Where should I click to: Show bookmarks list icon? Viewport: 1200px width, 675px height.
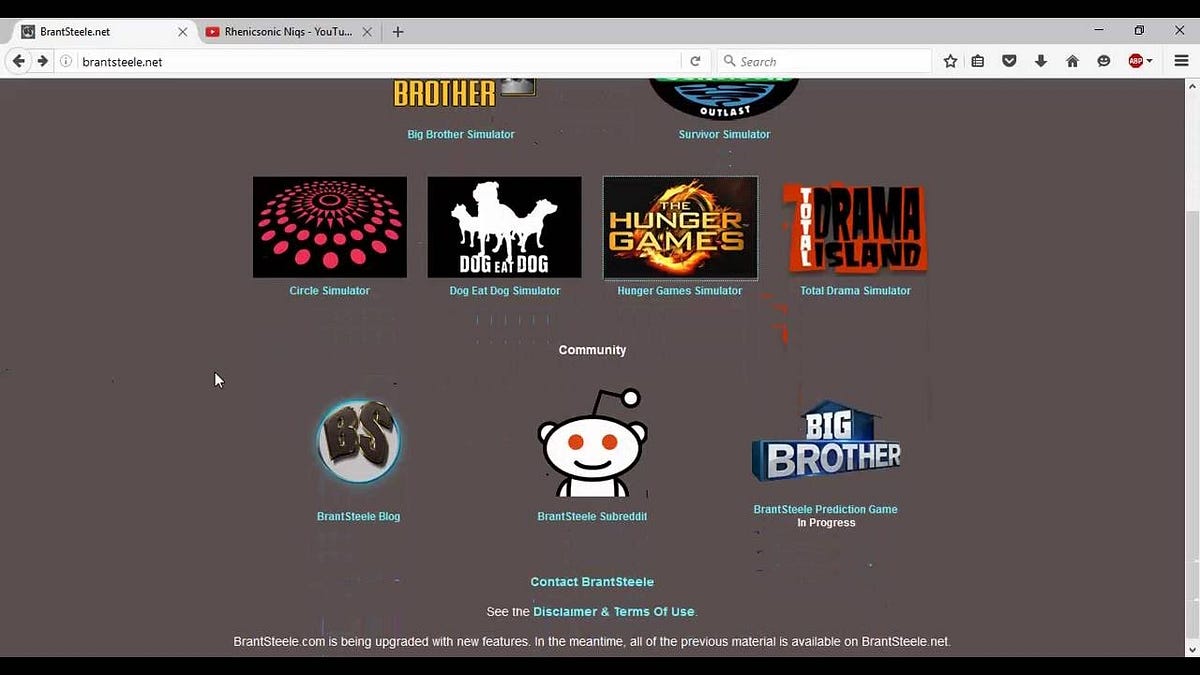(x=978, y=61)
